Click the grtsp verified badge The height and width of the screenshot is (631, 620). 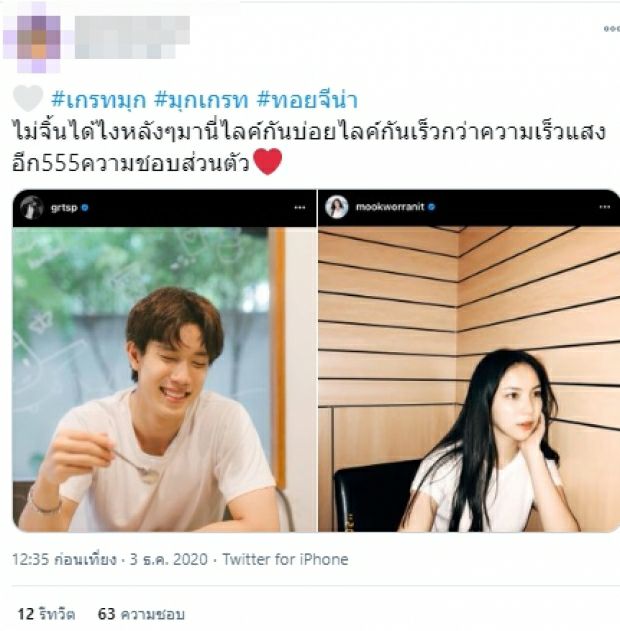coord(84,208)
